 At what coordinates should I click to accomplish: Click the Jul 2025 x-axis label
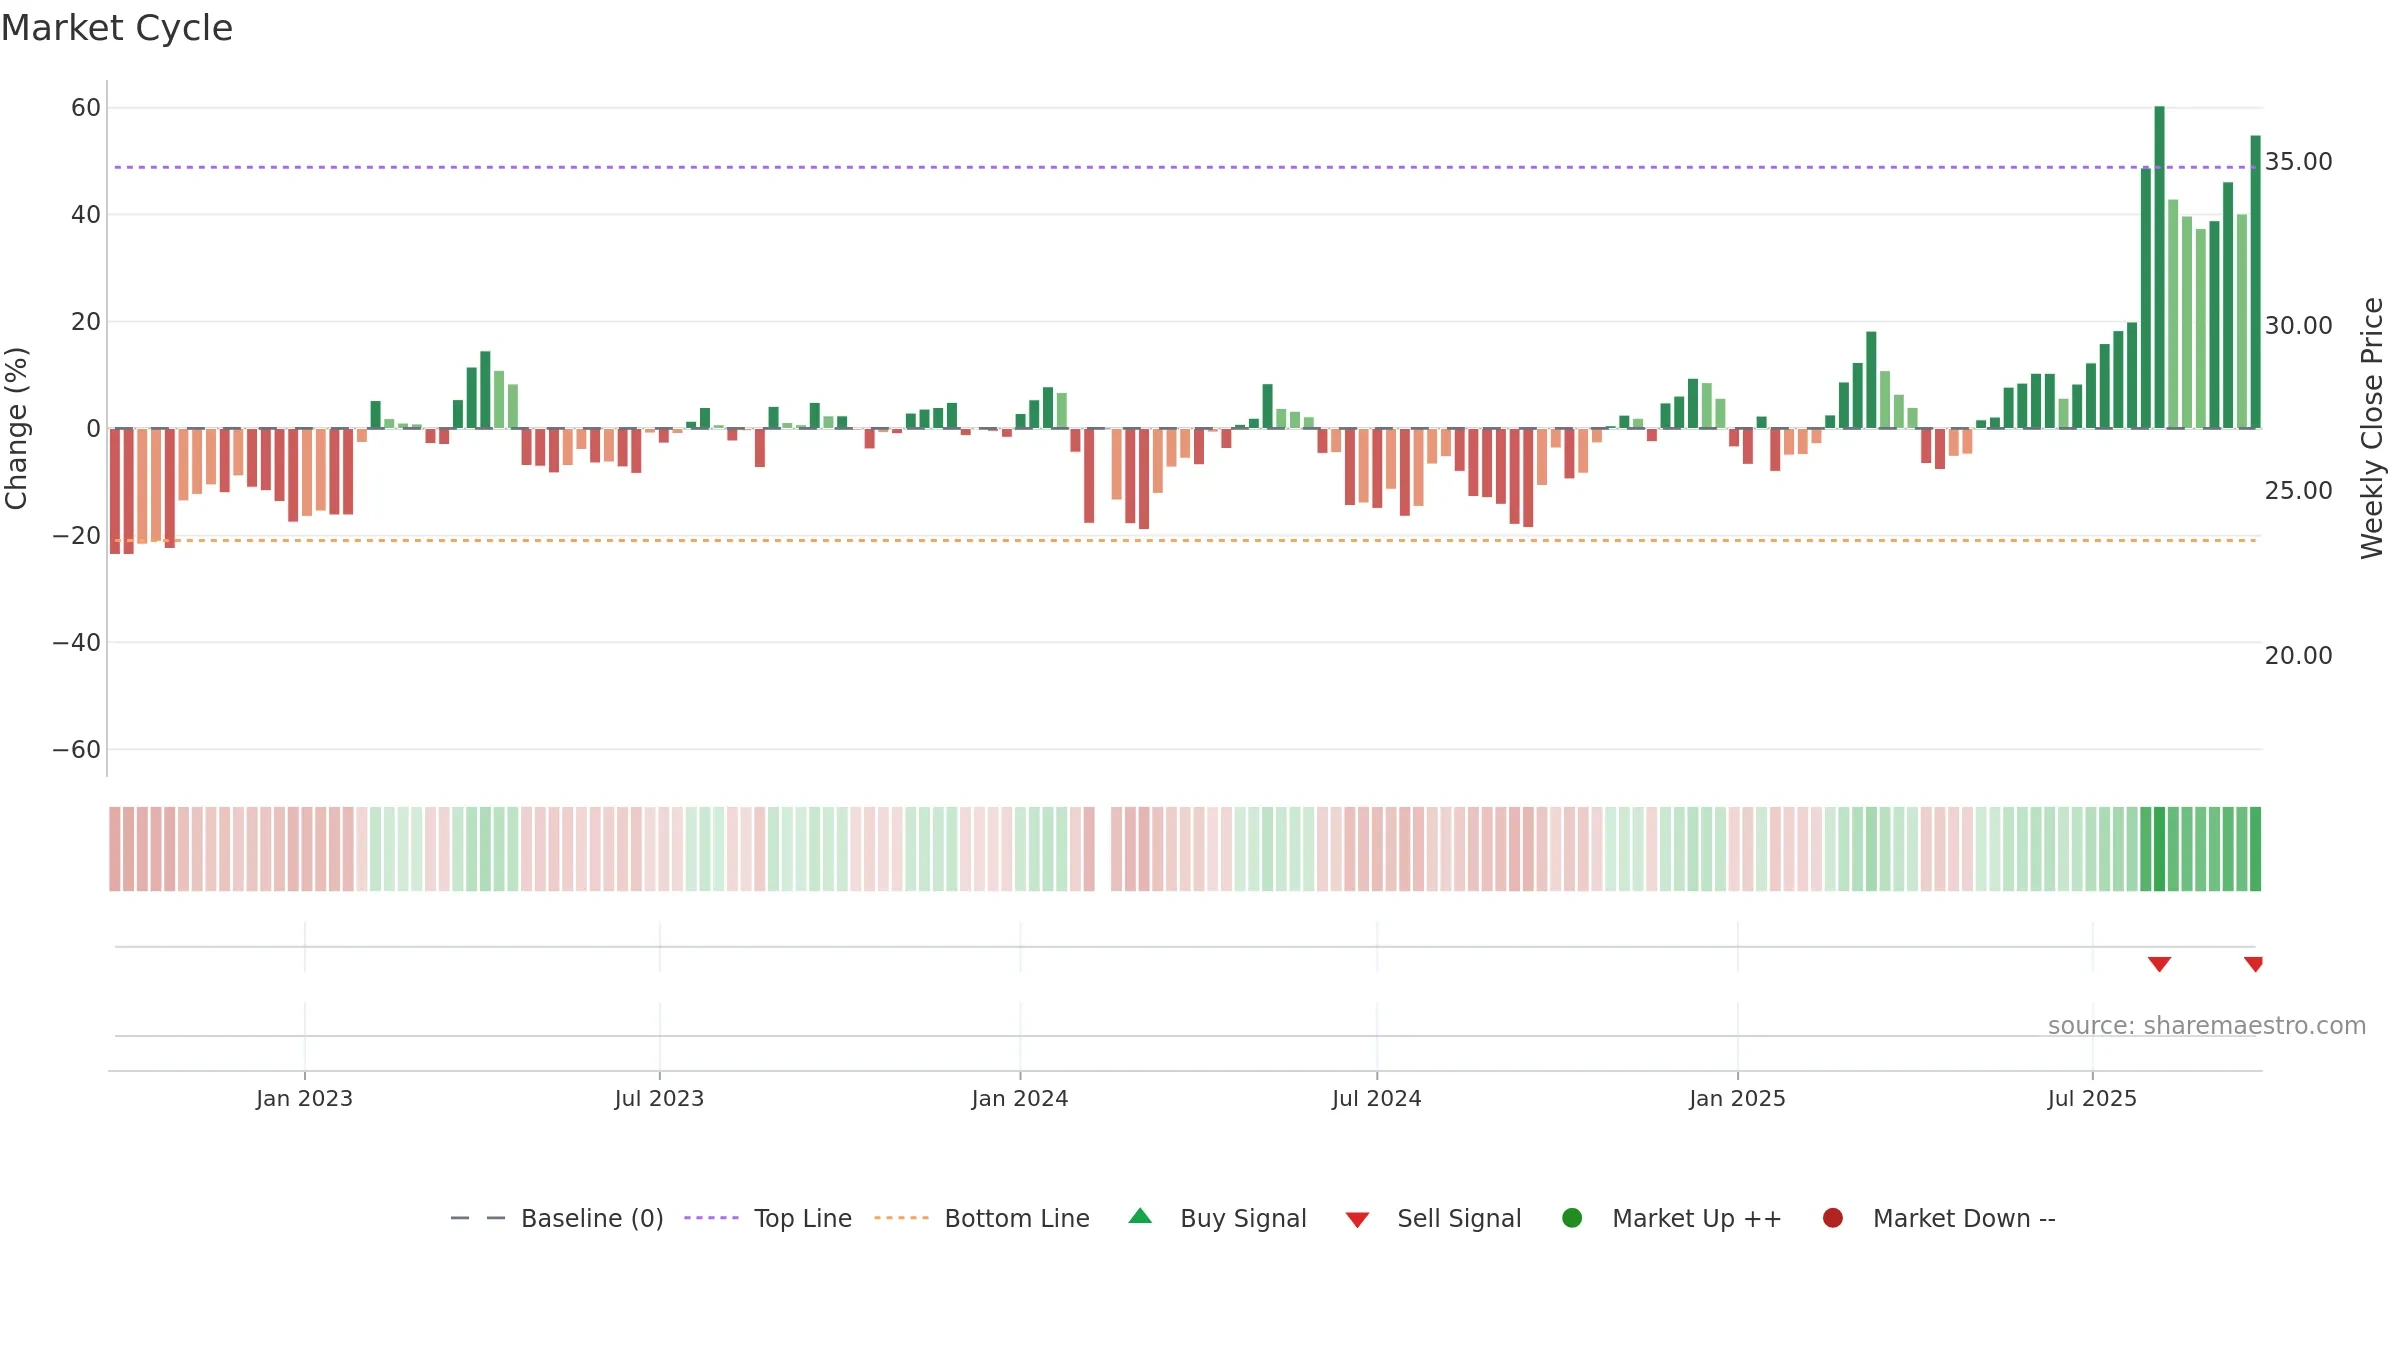2092,1098
